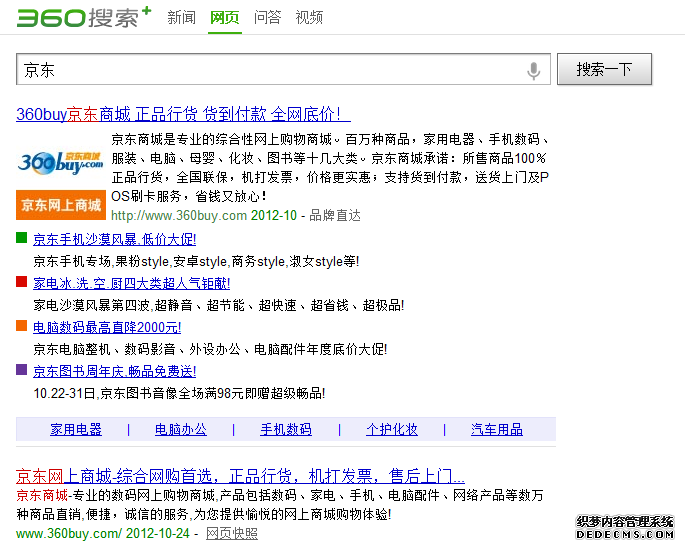This screenshot has width=685, height=549.
Task: Click the 360buy.com logo thumbnail
Action: tap(61, 162)
